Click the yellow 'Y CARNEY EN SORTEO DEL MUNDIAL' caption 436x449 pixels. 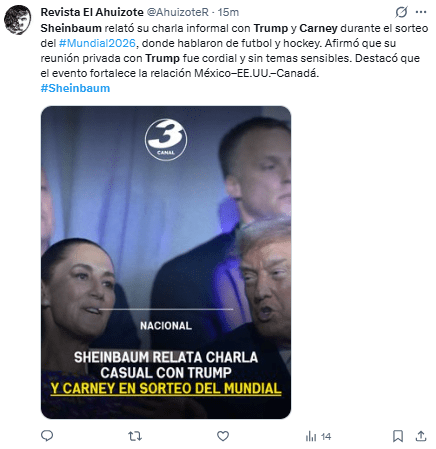[166, 389]
